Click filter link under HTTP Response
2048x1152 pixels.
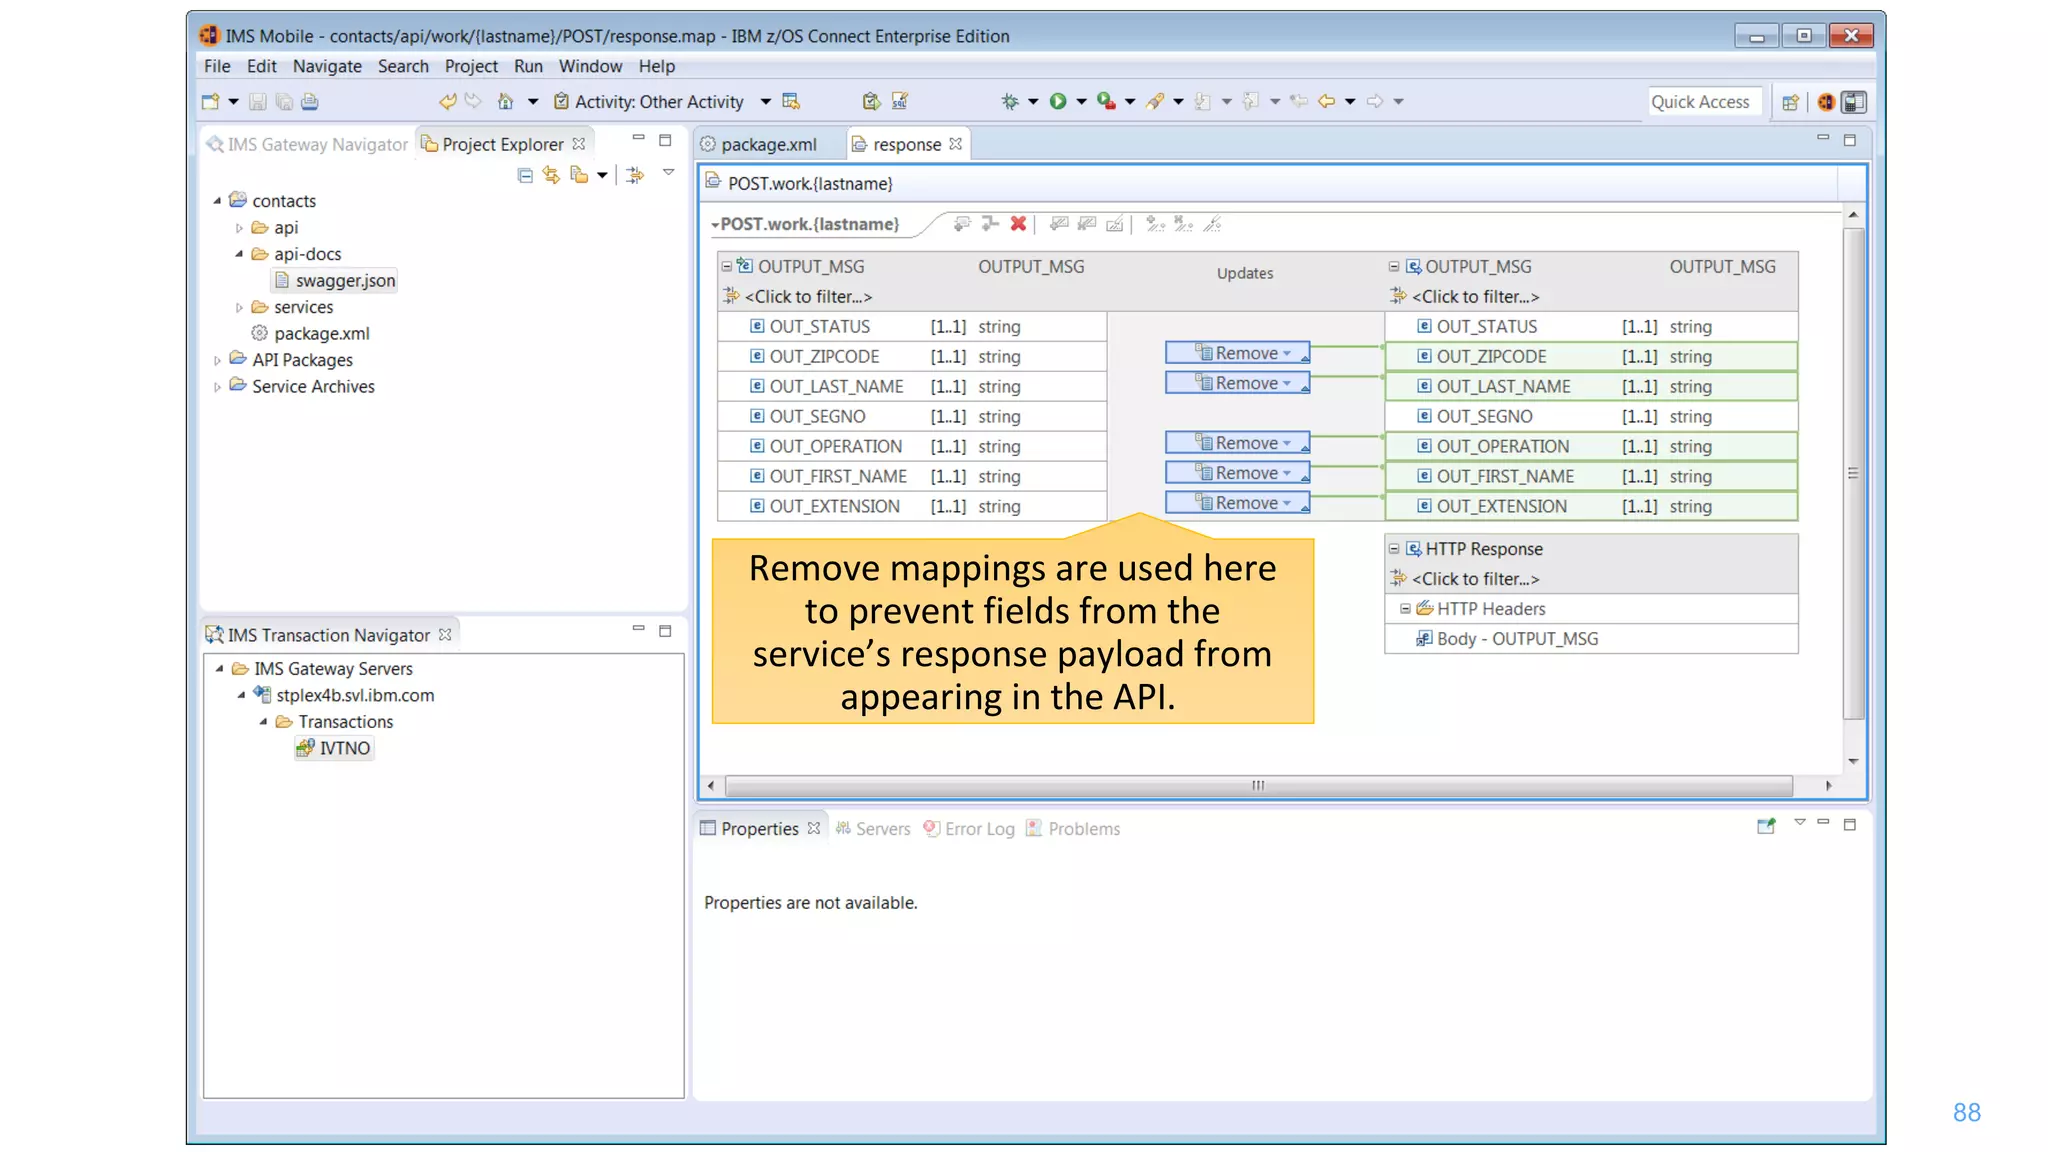(1475, 579)
